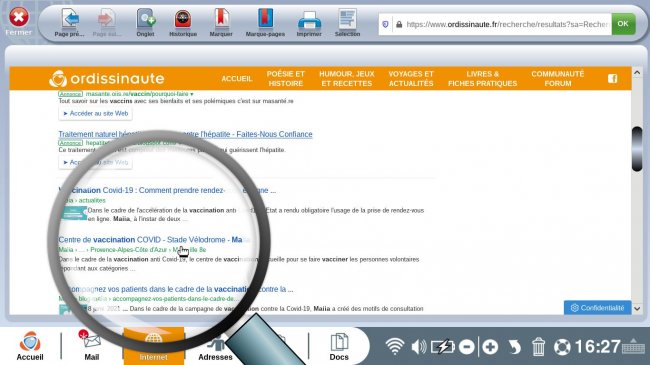The height and width of the screenshot is (365, 650).
Task: Open Traitement naturel hépatite link
Action: pos(185,134)
